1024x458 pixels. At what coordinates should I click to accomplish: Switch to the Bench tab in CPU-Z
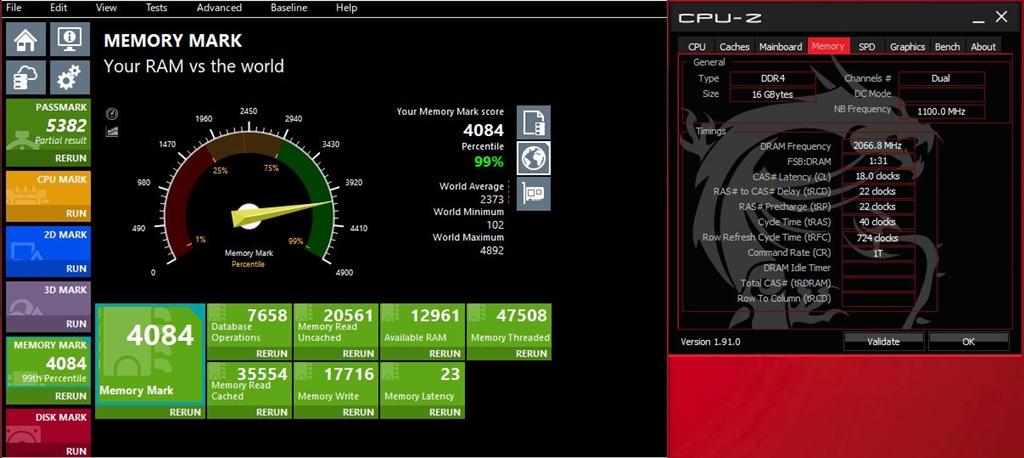(x=947, y=46)
